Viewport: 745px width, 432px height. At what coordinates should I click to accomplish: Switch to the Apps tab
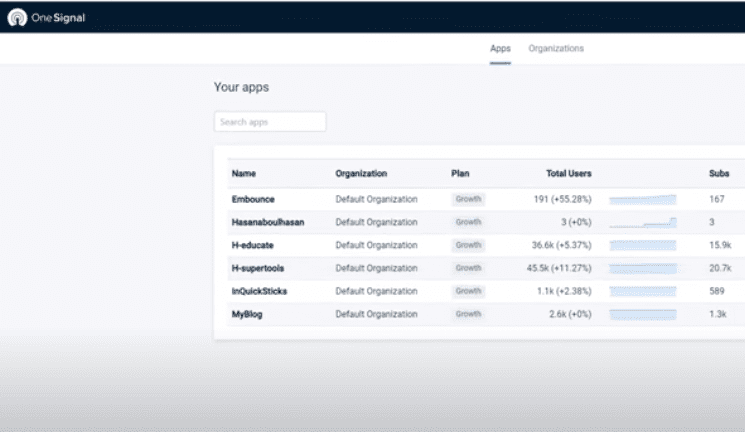pyautogui.click(x=500, y=48)
